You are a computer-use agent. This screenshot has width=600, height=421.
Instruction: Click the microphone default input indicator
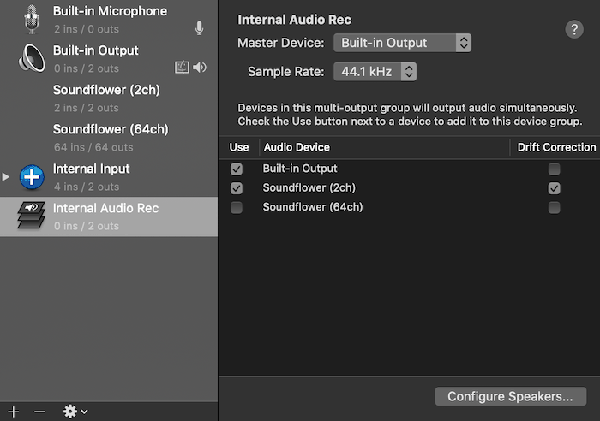(x=199, y=28)
